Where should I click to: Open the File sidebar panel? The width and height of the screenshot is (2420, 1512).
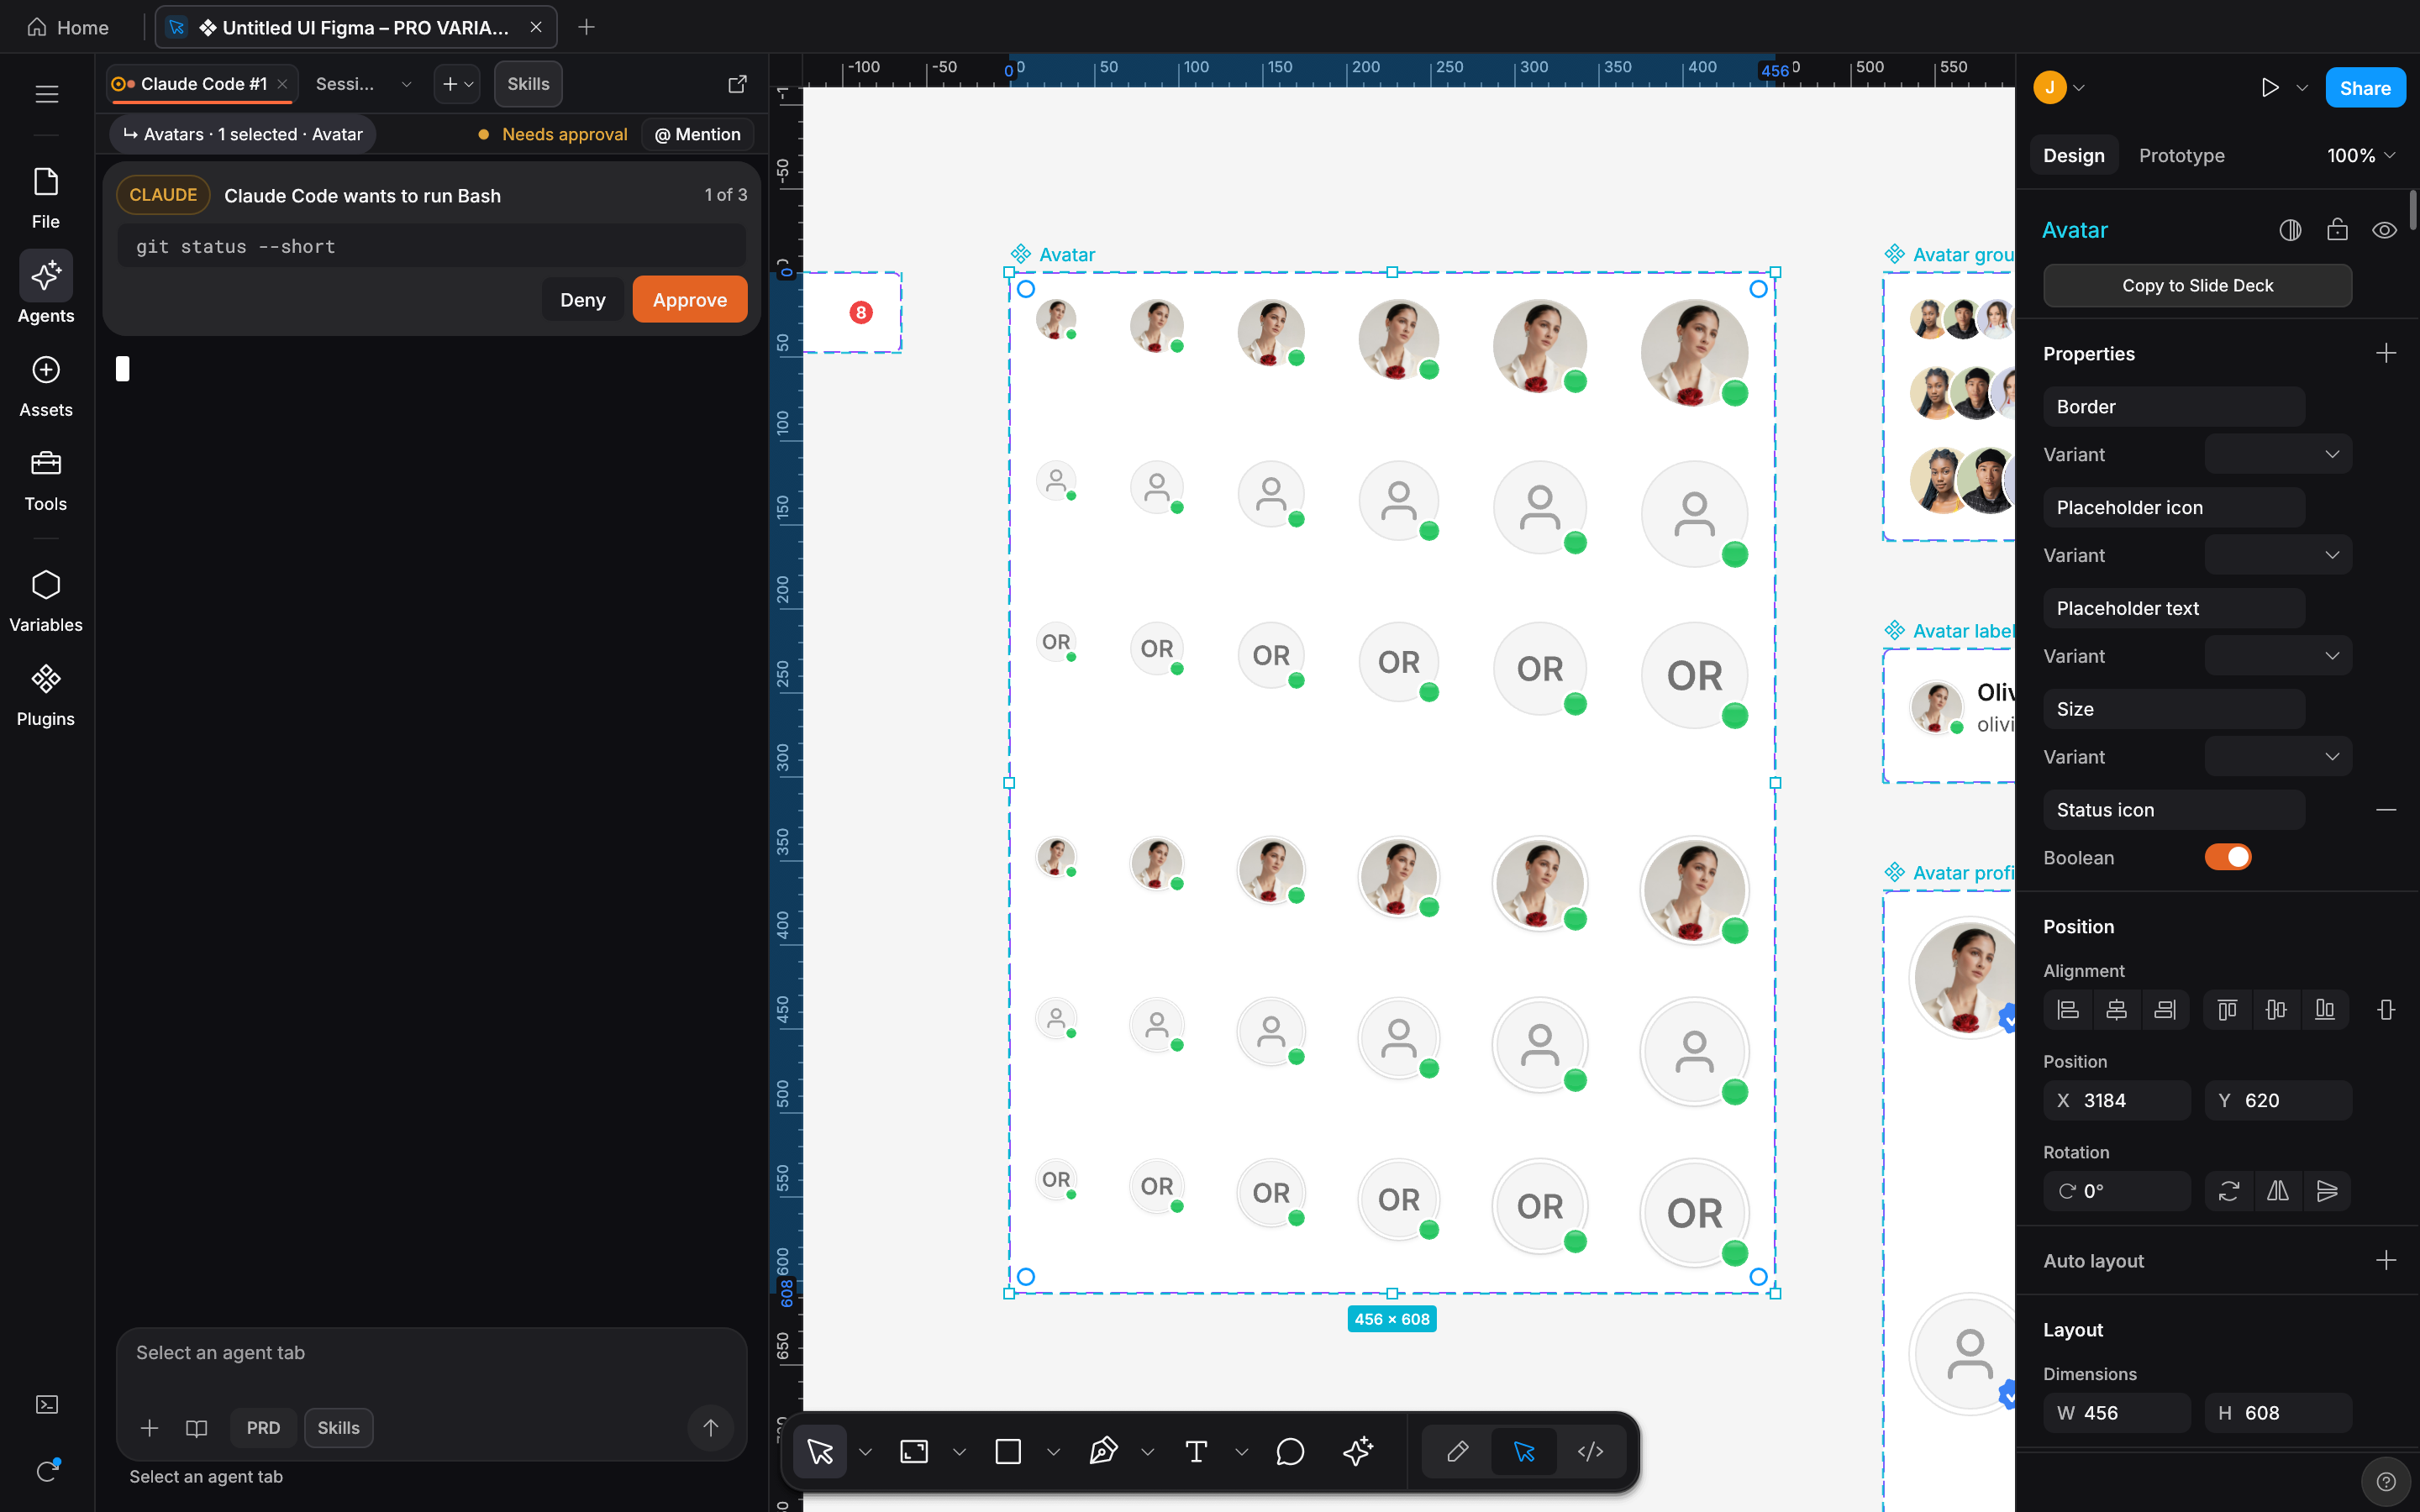coord(46,197)
